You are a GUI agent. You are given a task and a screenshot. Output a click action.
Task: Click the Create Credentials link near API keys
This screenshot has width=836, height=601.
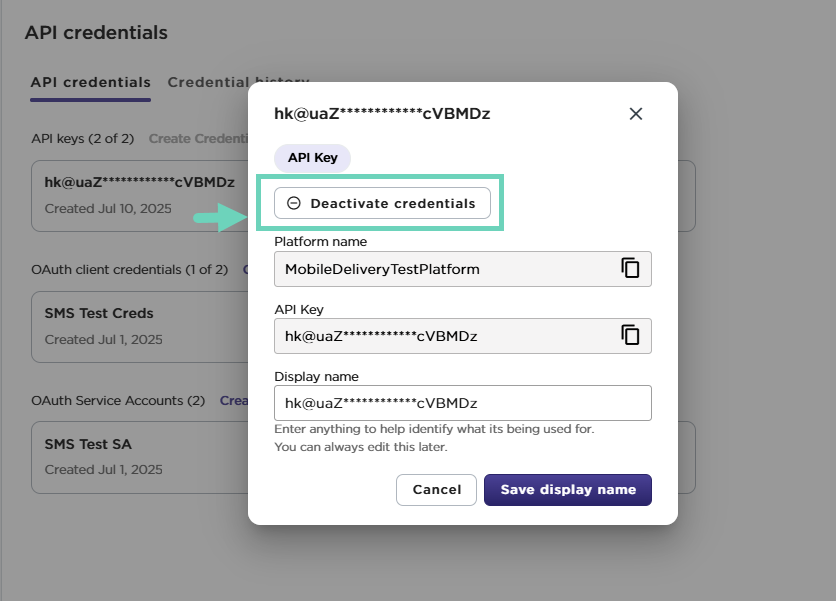tap(198, 139)
